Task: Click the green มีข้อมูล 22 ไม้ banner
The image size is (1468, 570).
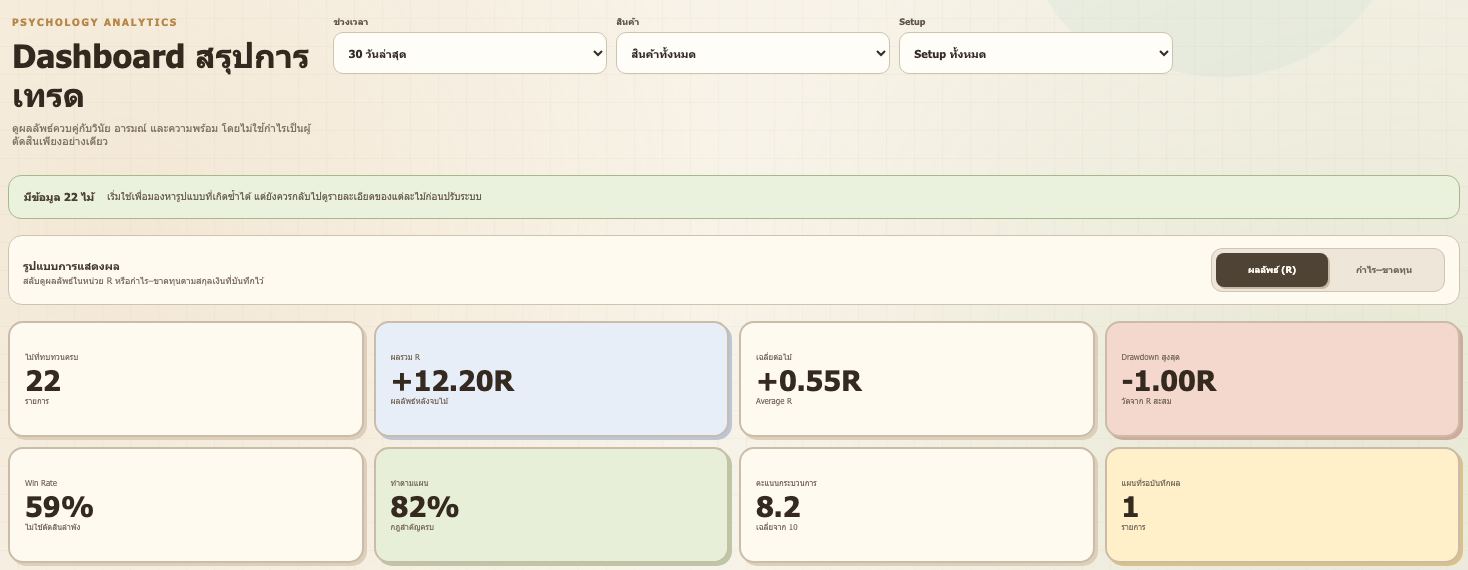Action: (x=734, y=197)
